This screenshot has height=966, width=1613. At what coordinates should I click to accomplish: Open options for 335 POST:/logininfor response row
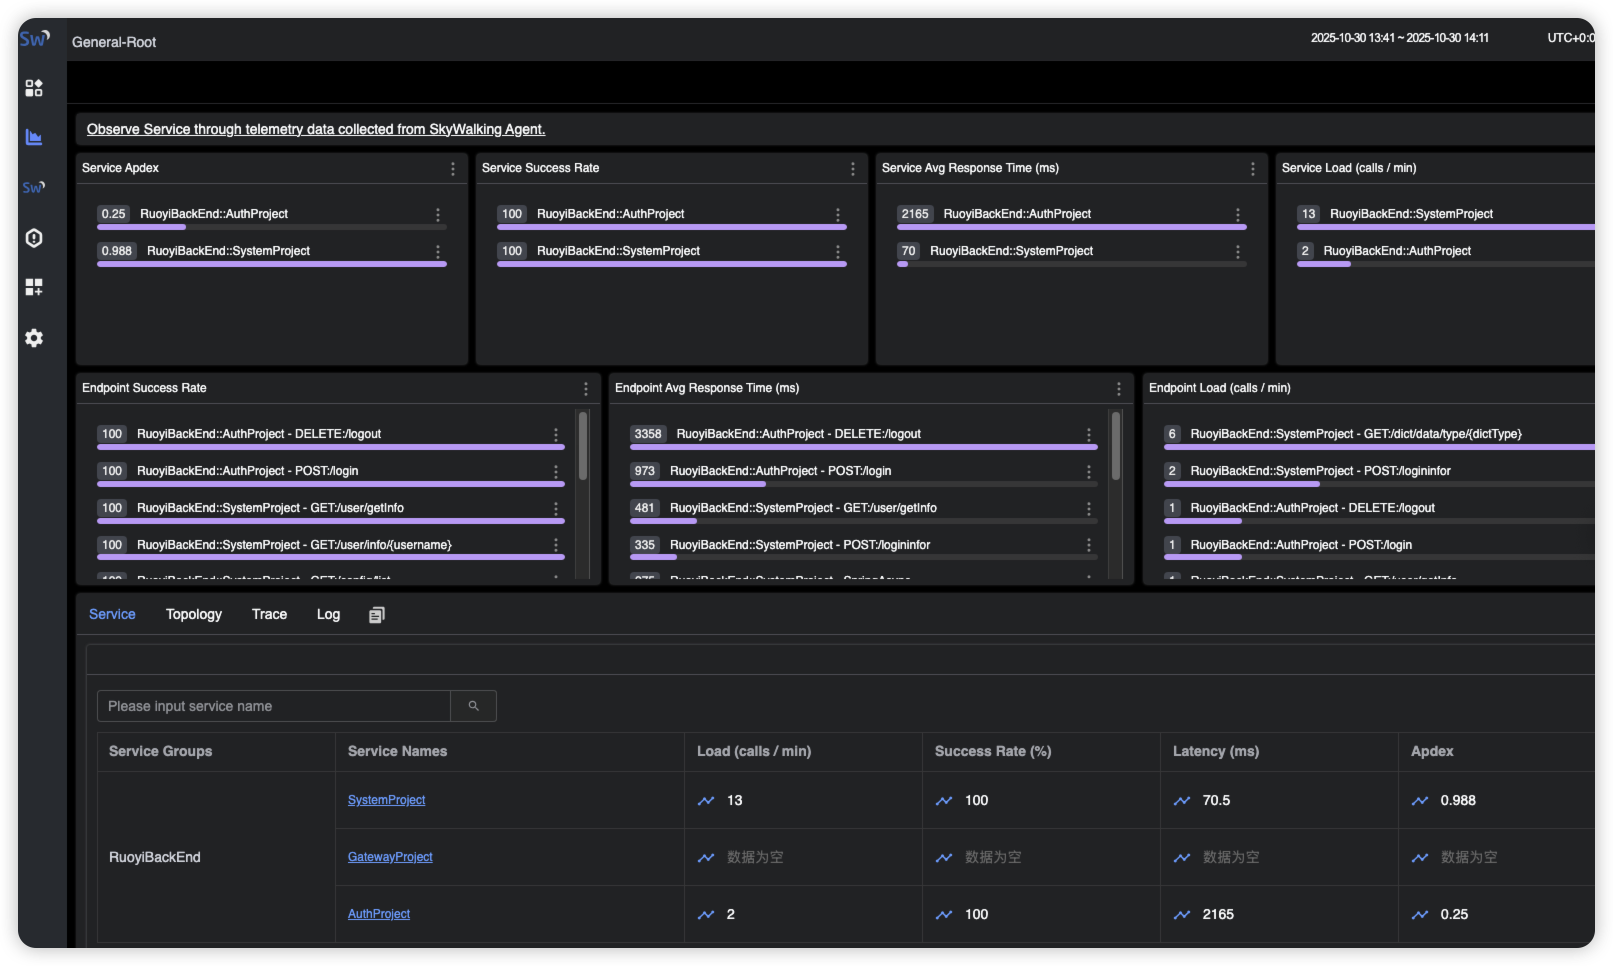1089,546
